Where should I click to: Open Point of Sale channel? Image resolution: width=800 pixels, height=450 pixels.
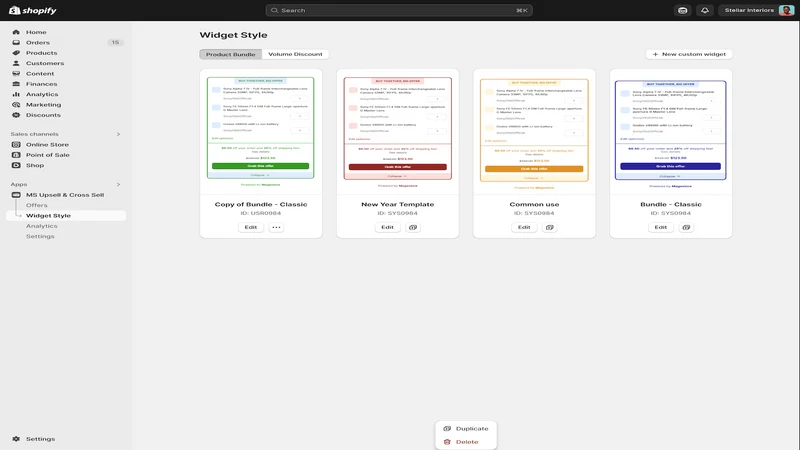[48, 155]
